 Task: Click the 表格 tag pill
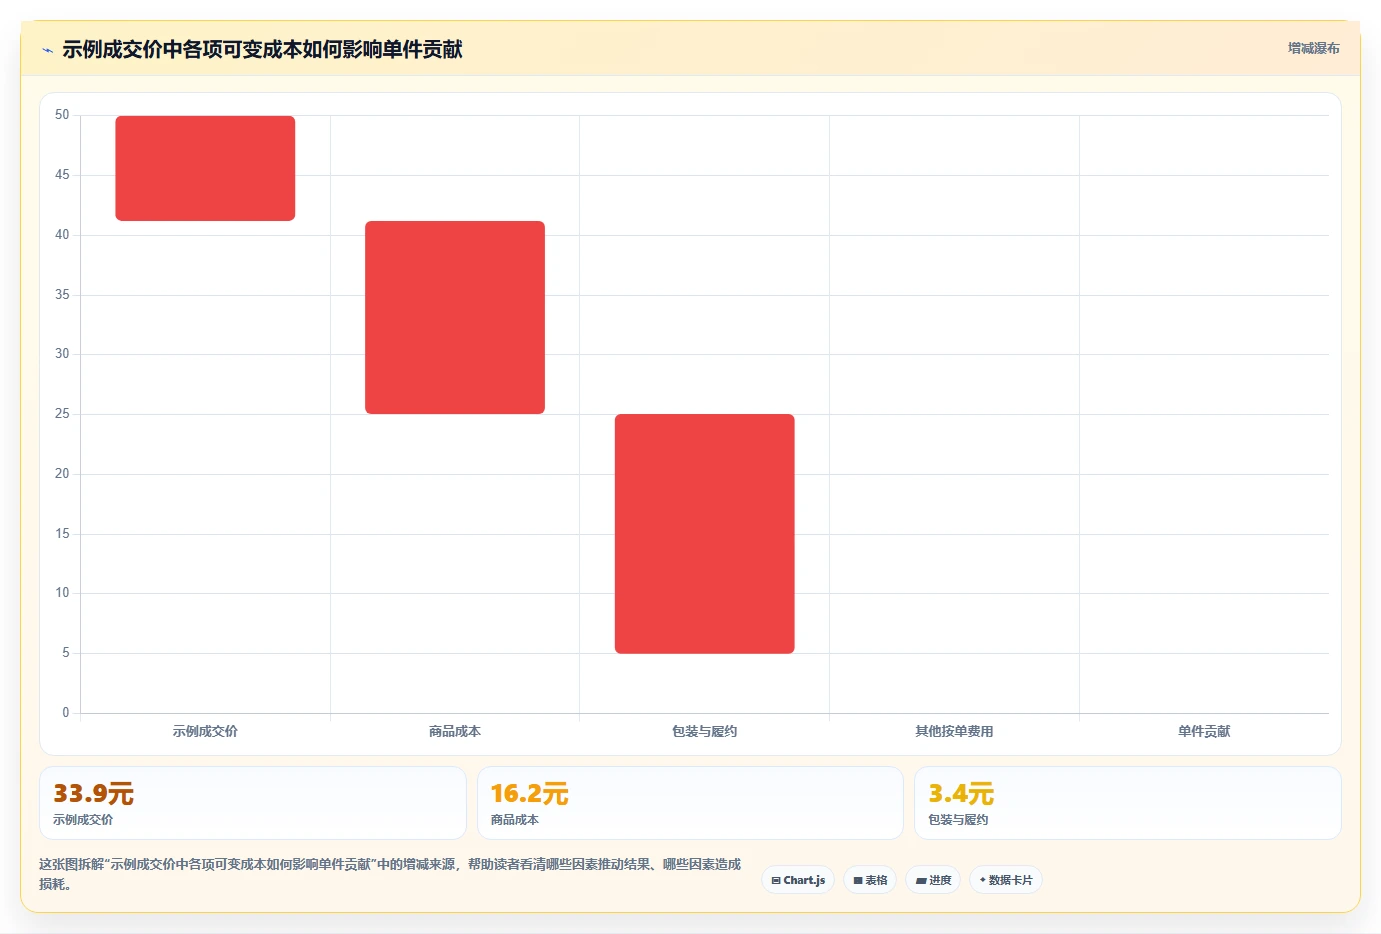[870, 880]
